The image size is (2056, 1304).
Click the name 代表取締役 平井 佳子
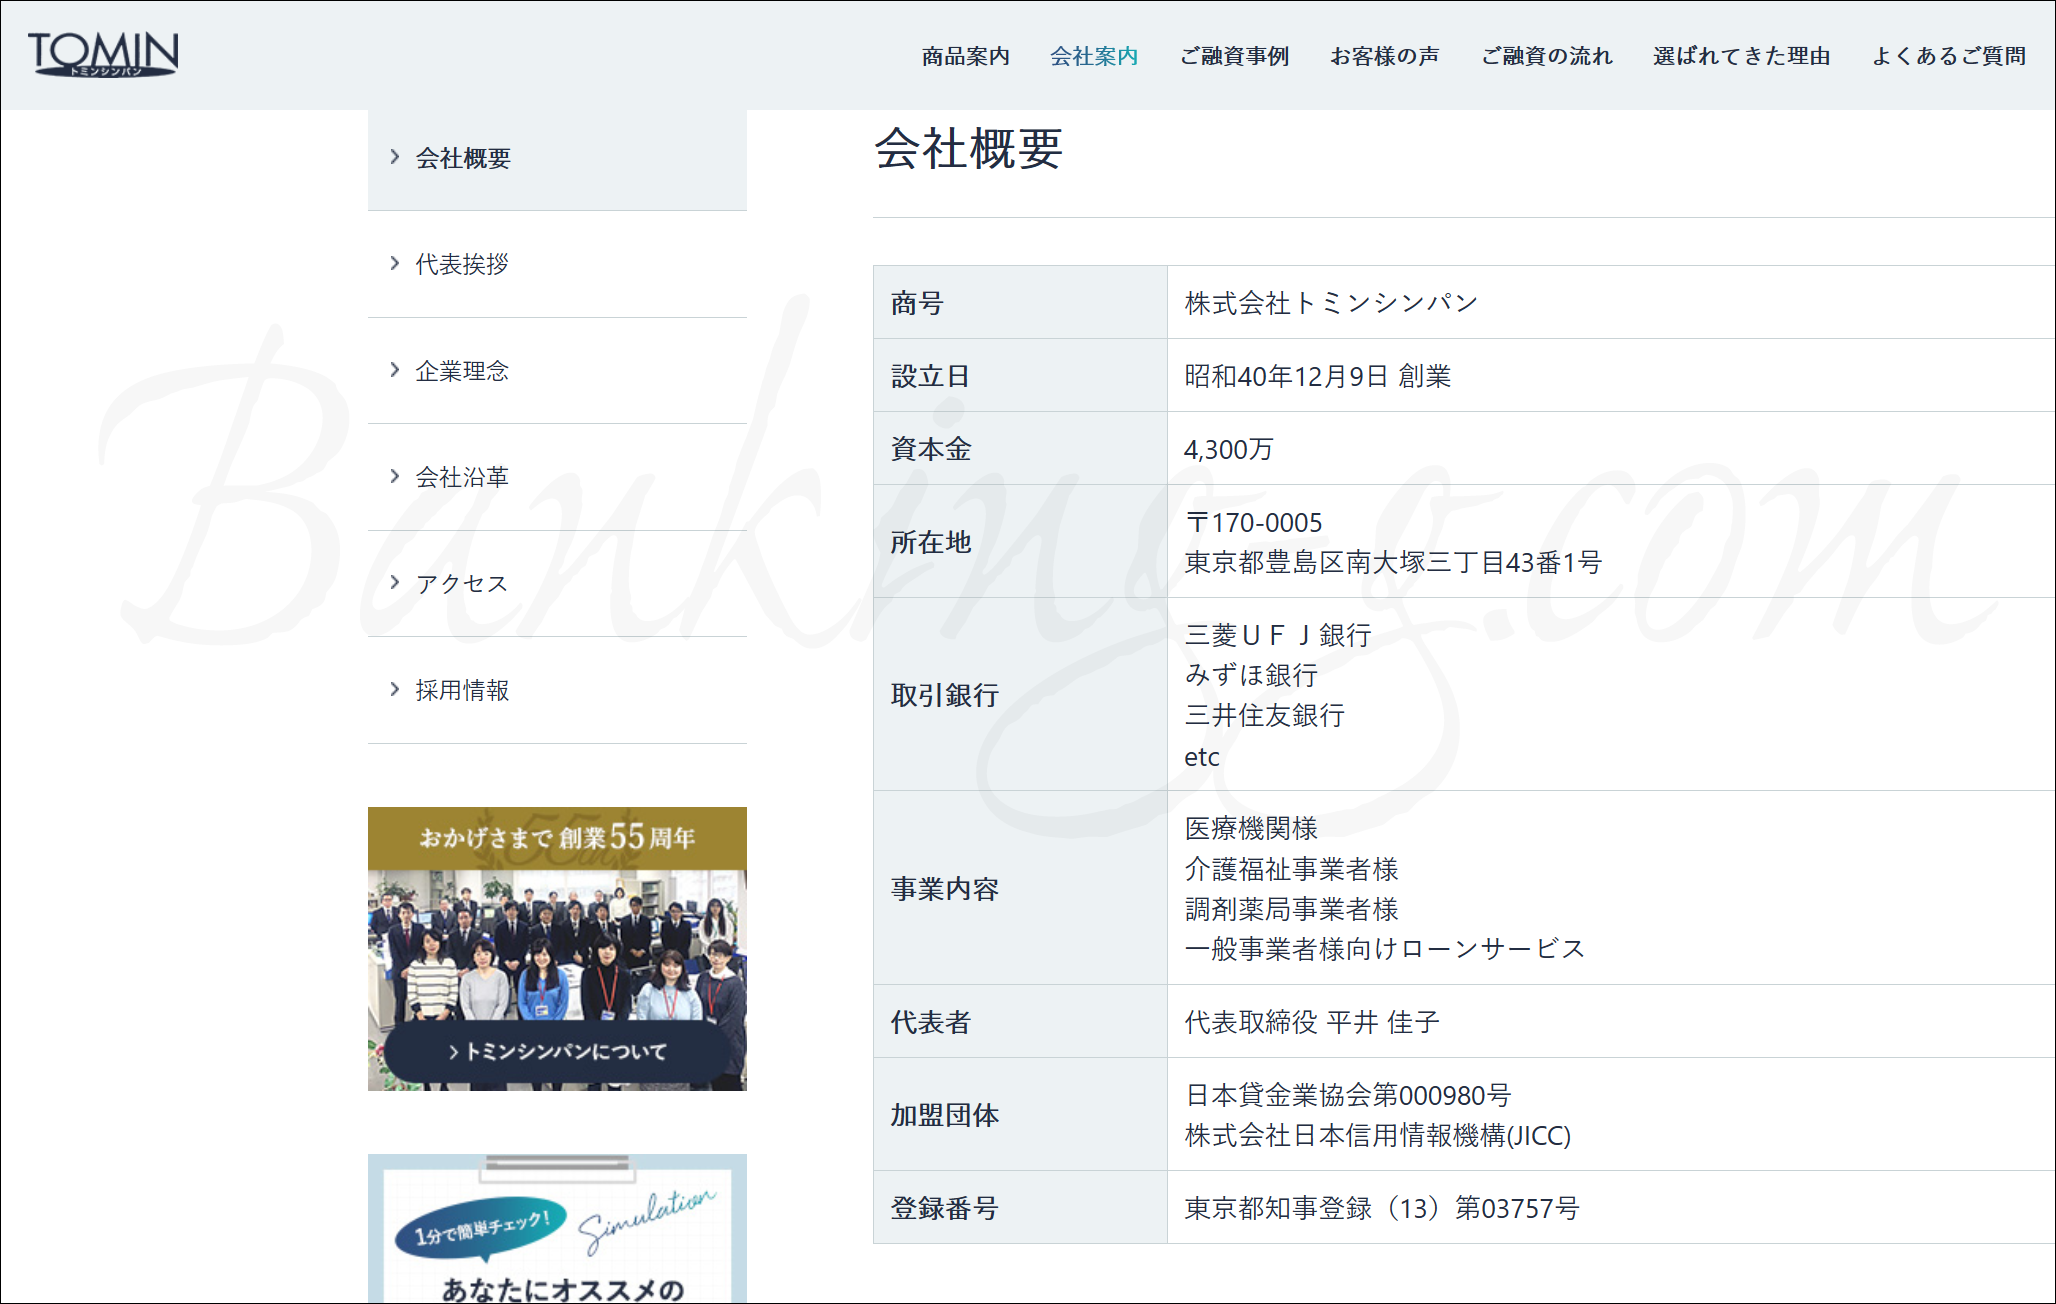pos(1311,1022)
